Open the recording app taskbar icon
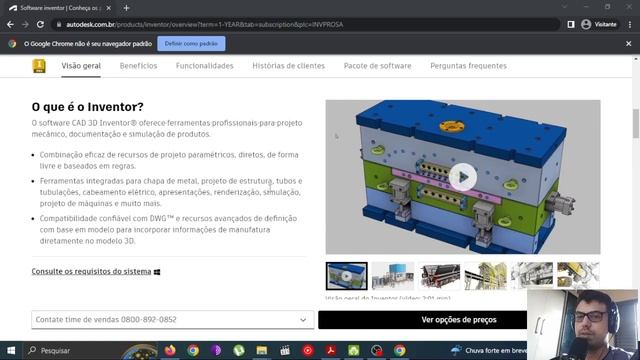 point(376,351)
